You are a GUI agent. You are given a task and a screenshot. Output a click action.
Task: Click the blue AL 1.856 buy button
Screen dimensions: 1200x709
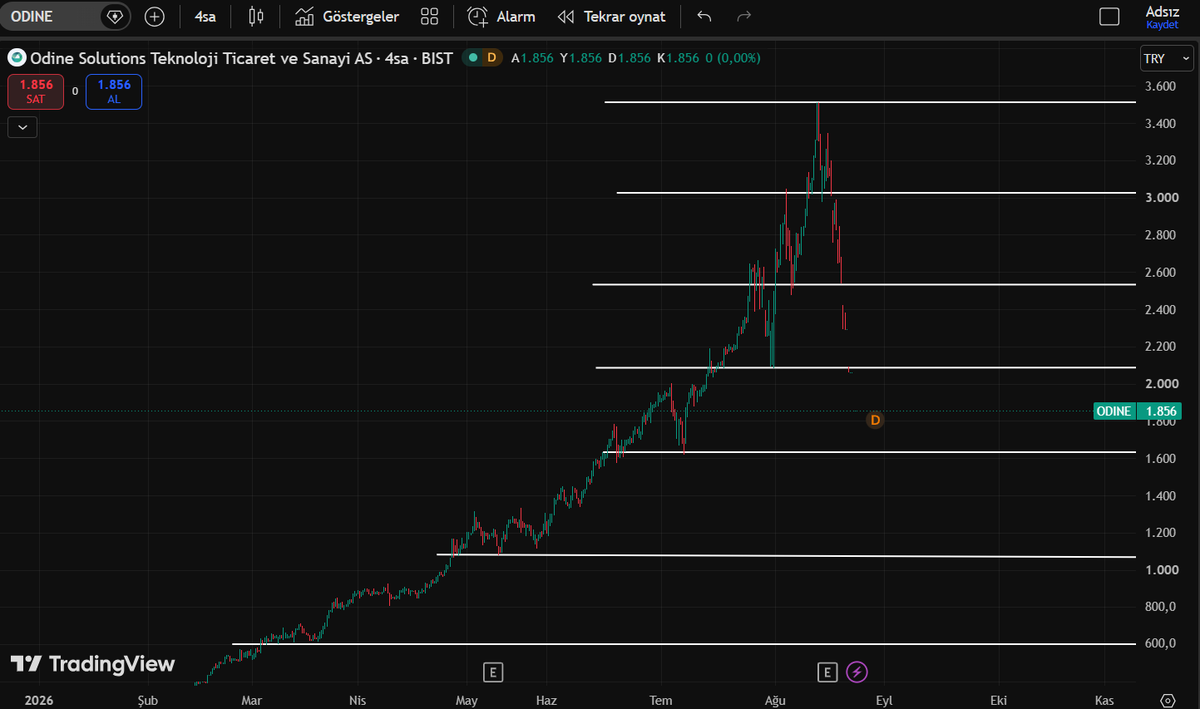pyautogui.click(x=114, y=92)
